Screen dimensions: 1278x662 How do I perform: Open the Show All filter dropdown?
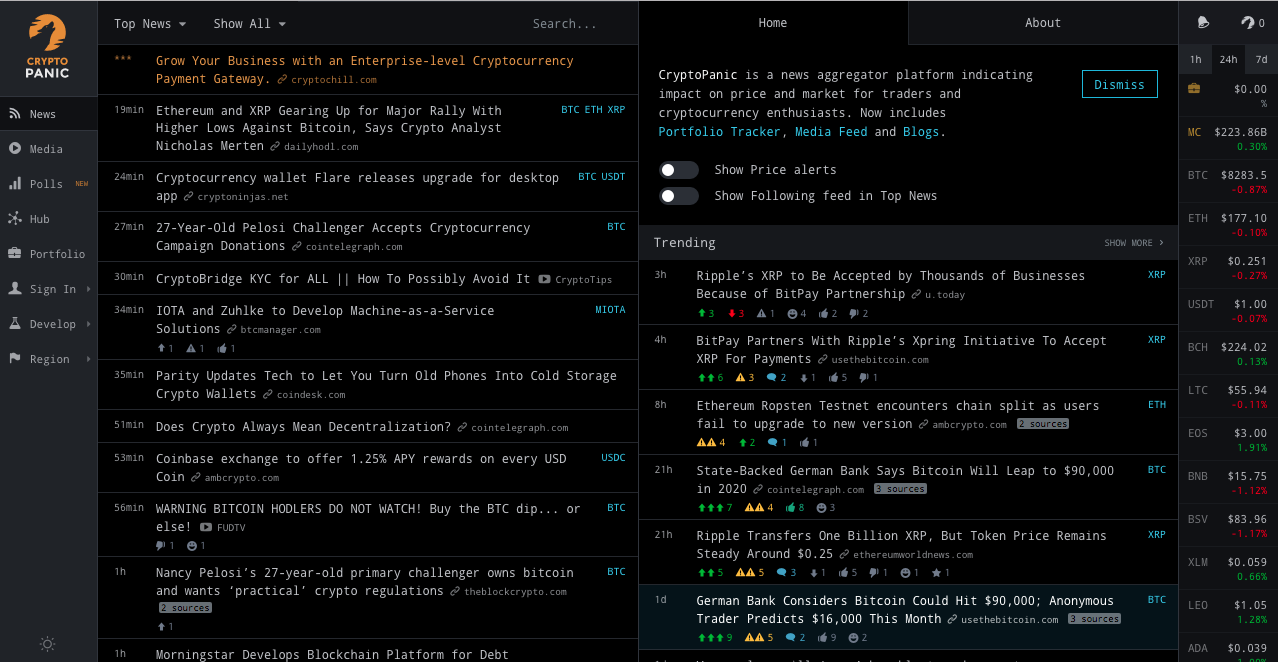[250, 24]
